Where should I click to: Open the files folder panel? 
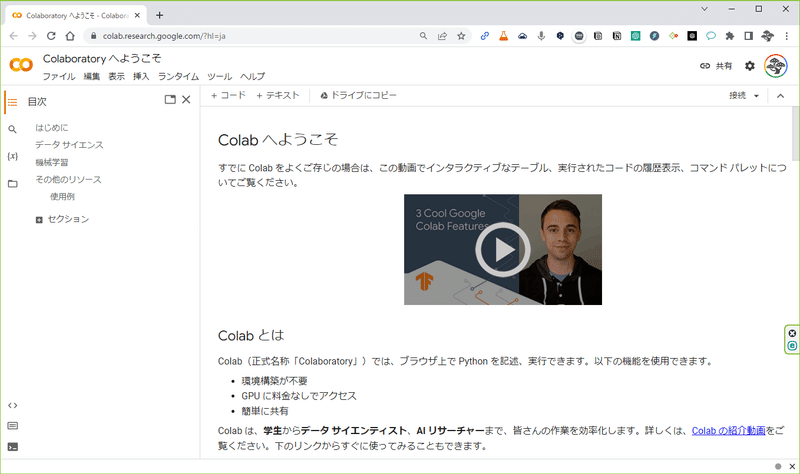tap(13, 184)
